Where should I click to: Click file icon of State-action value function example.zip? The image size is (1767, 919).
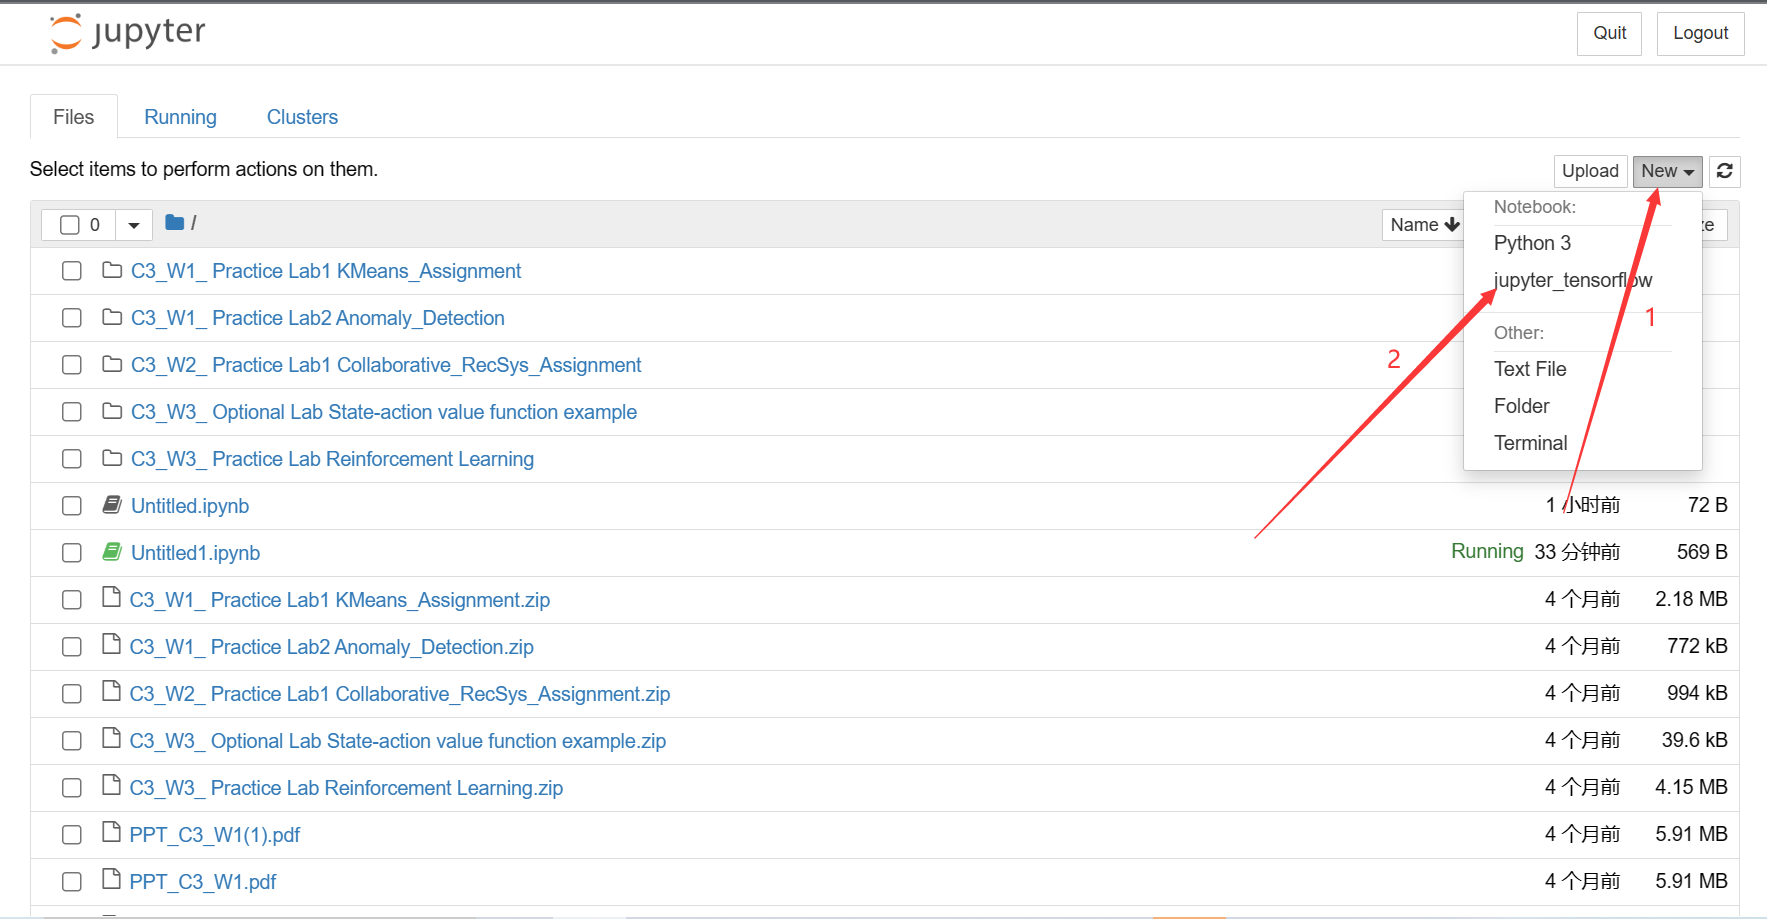coord(111,739)
